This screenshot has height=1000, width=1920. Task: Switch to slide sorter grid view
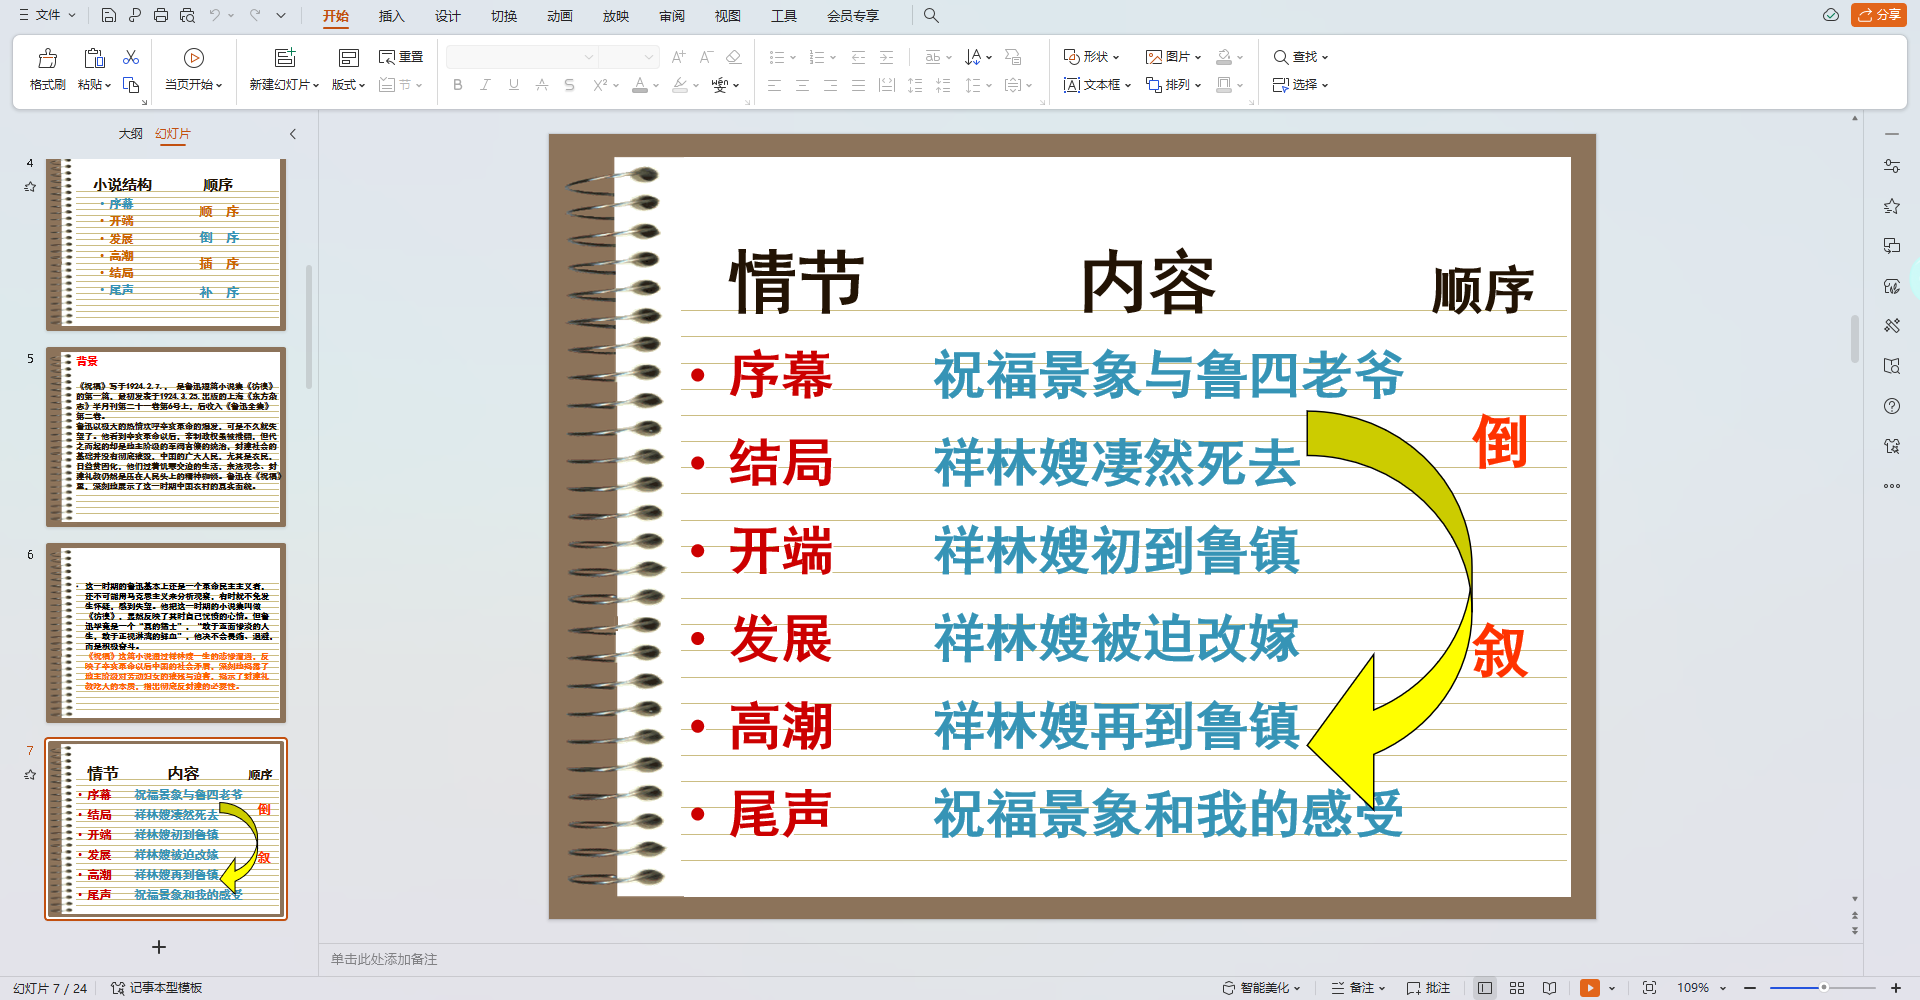pos(1517,988)
